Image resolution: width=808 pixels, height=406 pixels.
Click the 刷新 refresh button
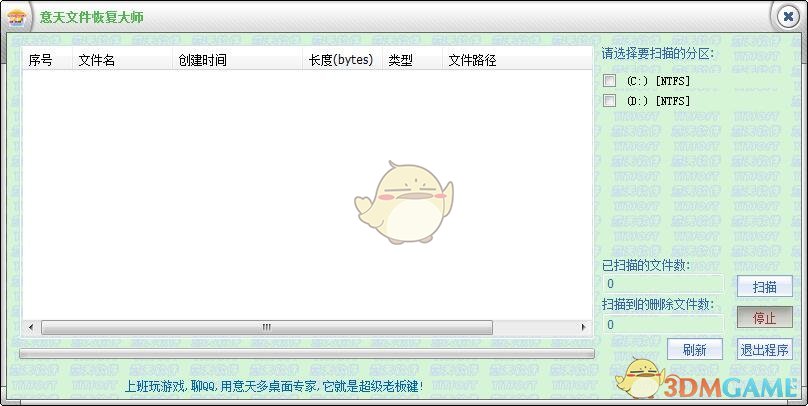(x=695, y=350)
